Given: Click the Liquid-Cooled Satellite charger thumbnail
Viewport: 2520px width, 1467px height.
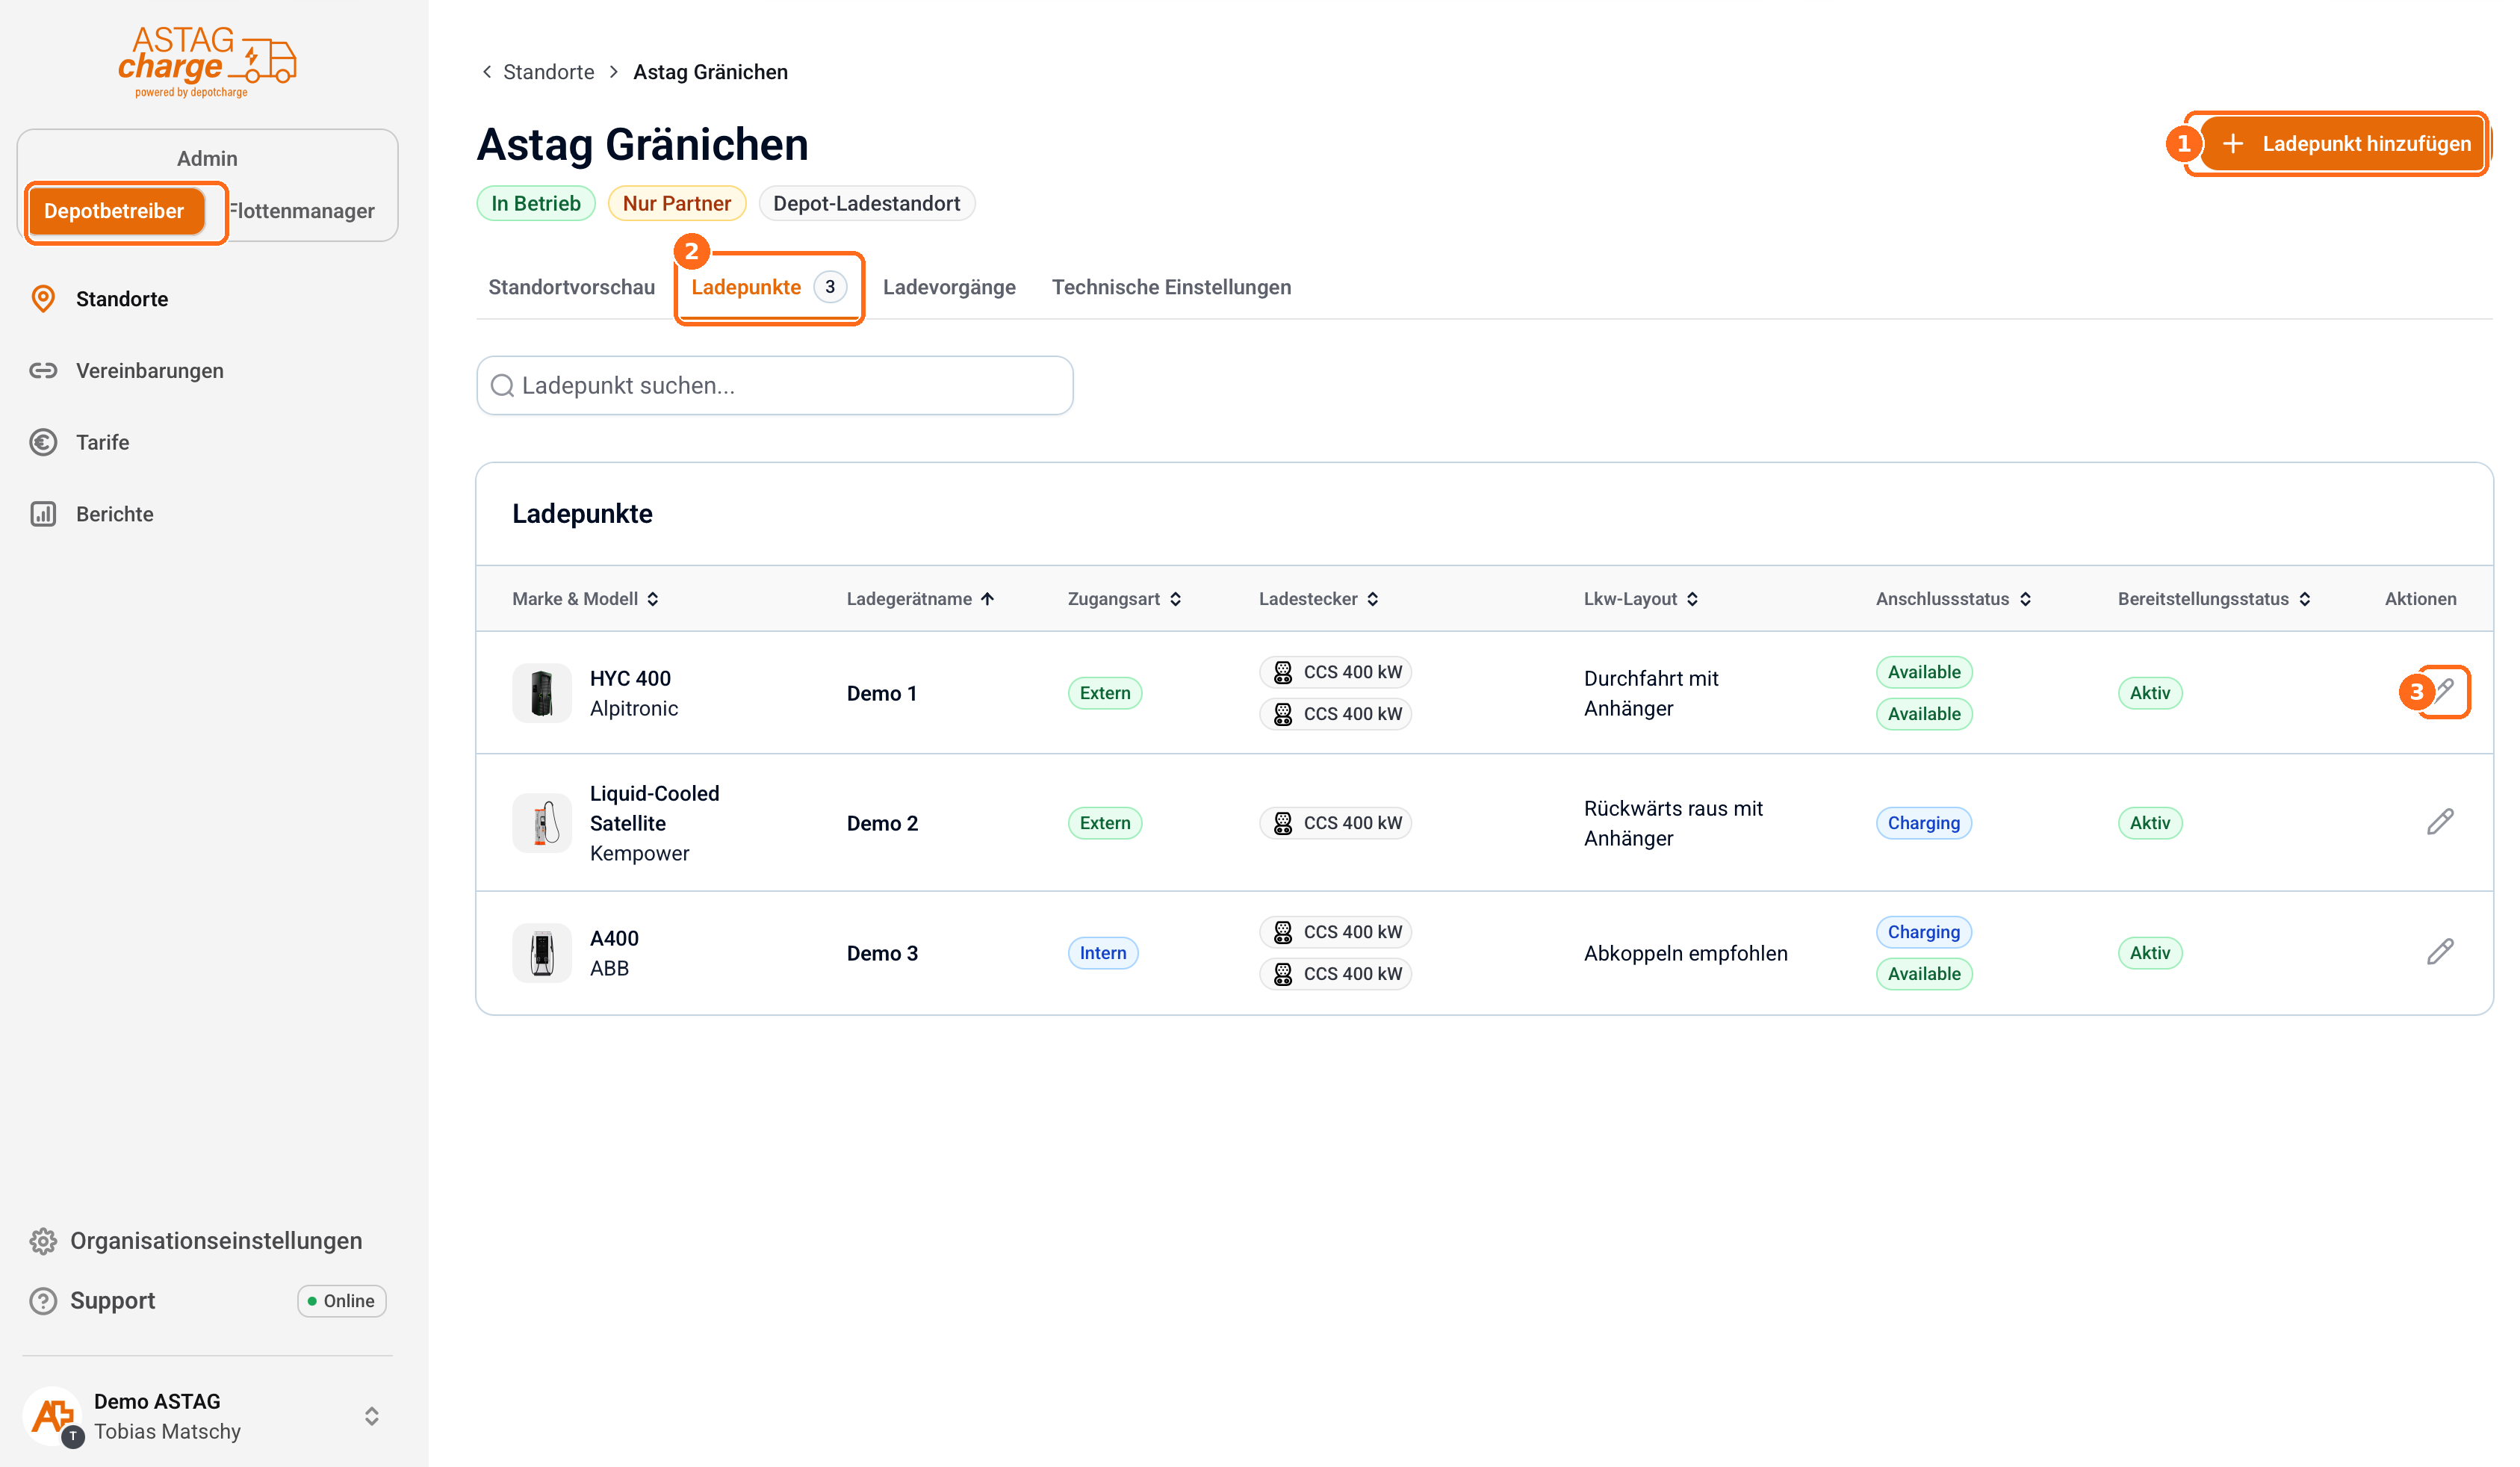Looking at the screenshot, I should tap(542, 823).
